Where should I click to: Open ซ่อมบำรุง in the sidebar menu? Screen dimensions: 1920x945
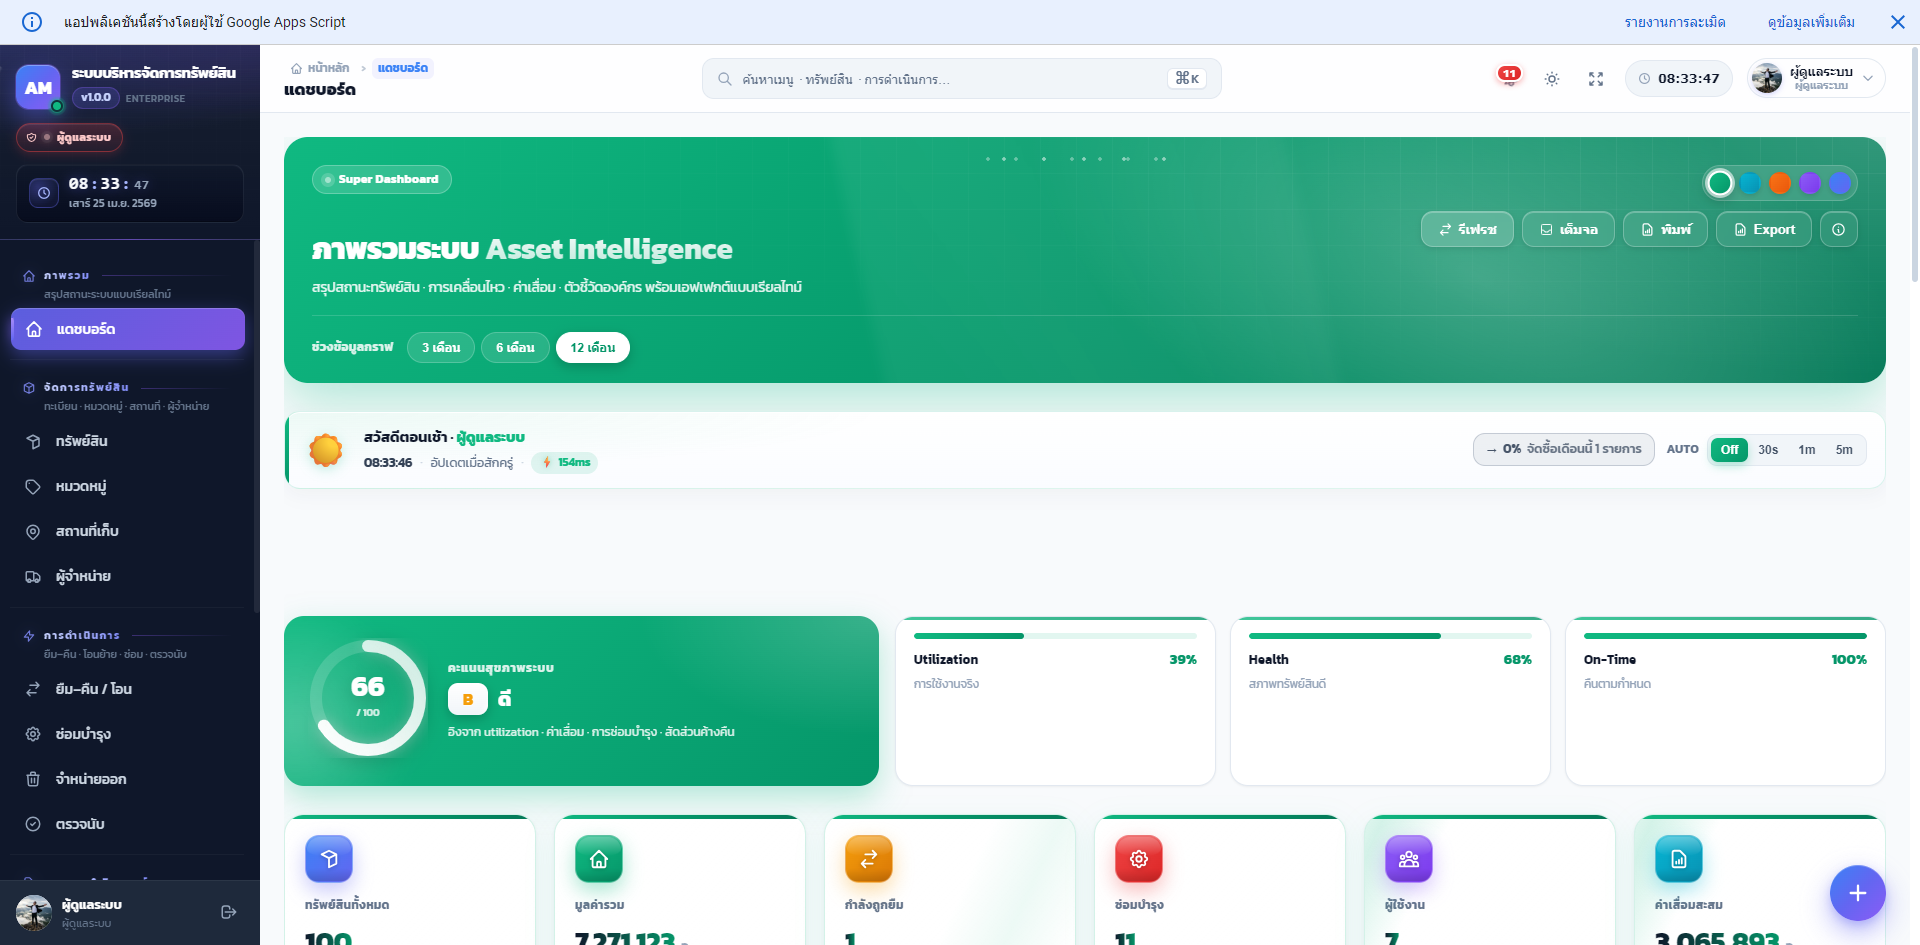point(83,734)
